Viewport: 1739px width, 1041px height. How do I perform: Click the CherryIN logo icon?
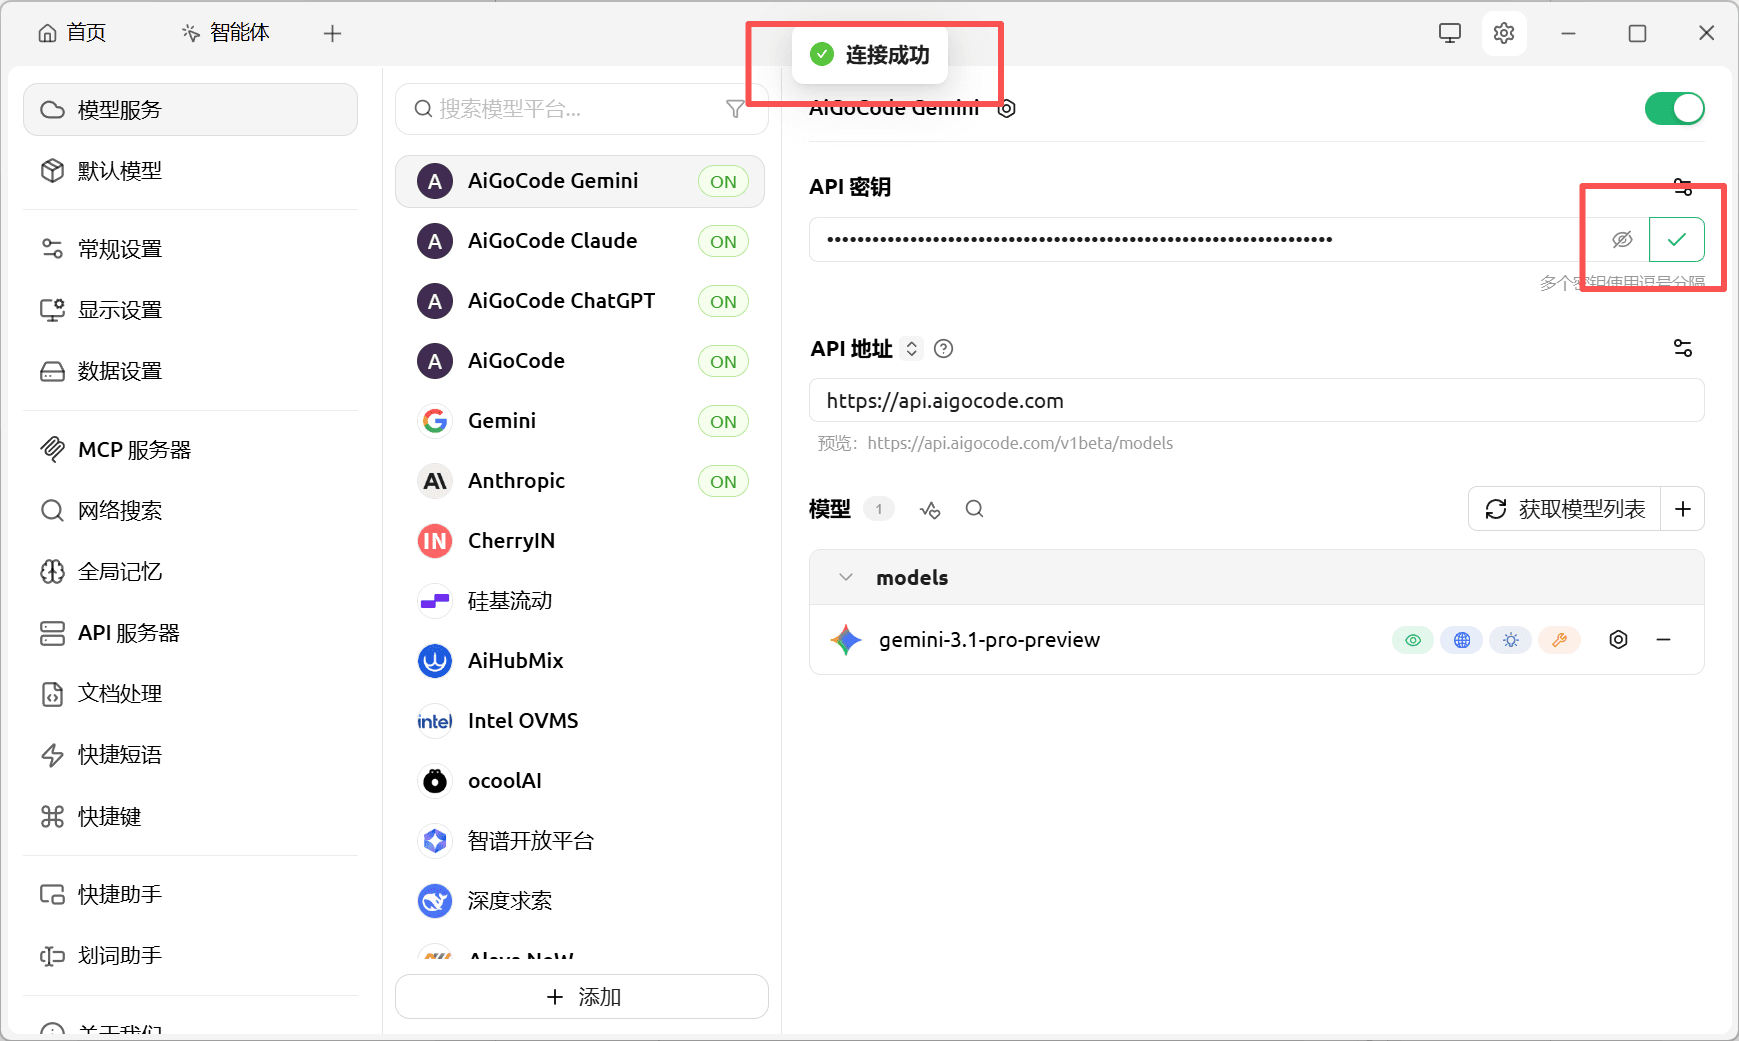pos(435,541)
